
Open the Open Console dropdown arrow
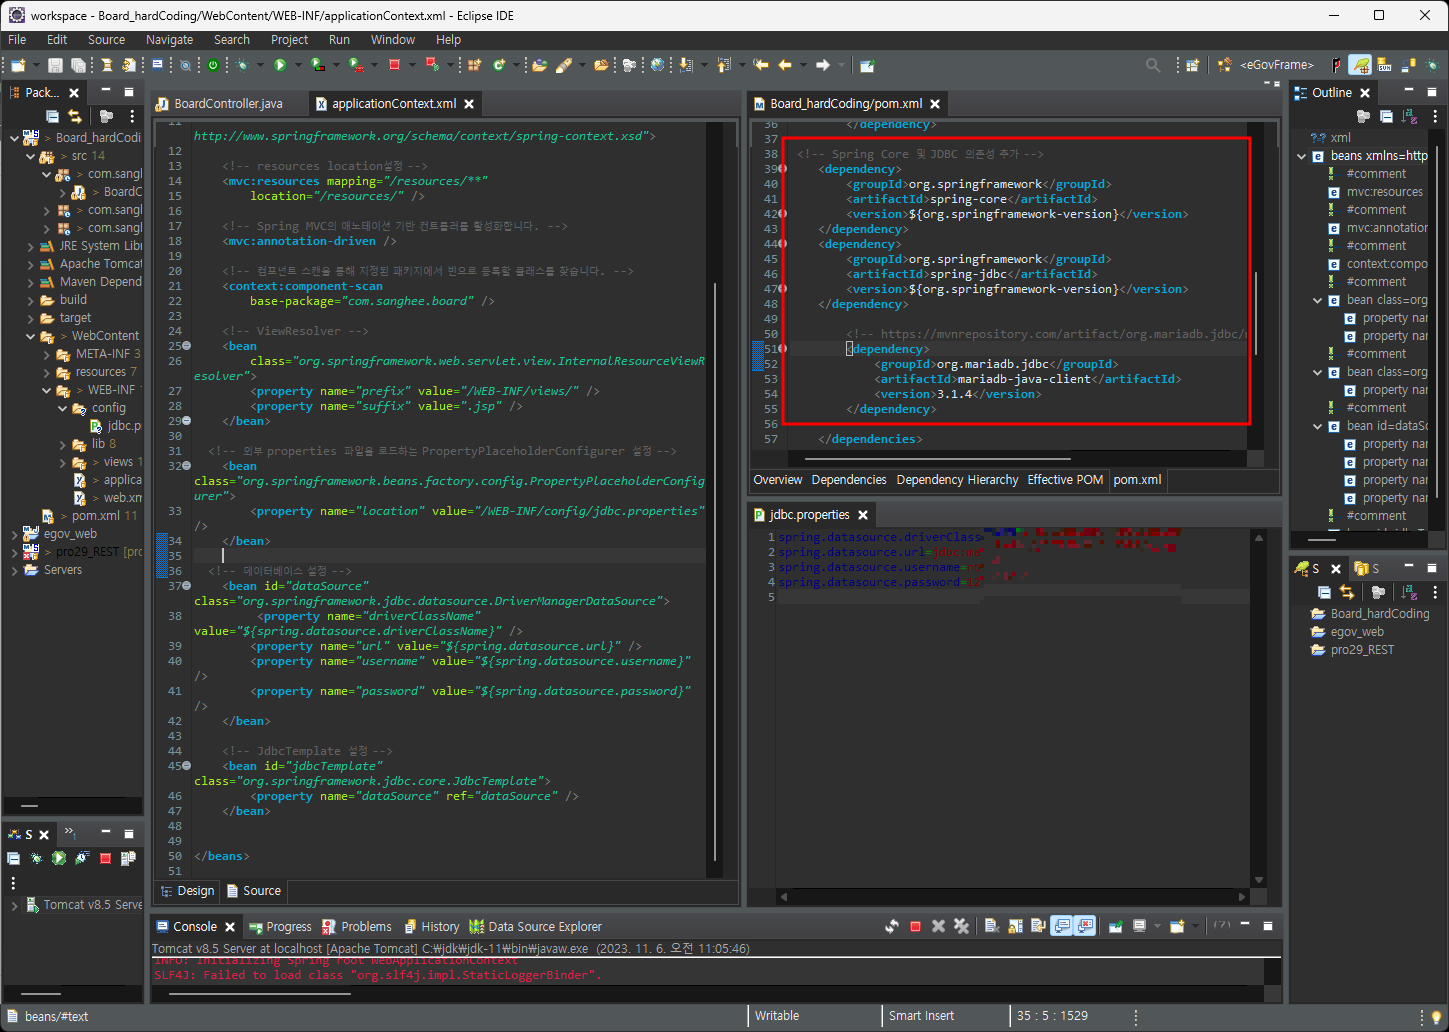(x=1195, y=926)
